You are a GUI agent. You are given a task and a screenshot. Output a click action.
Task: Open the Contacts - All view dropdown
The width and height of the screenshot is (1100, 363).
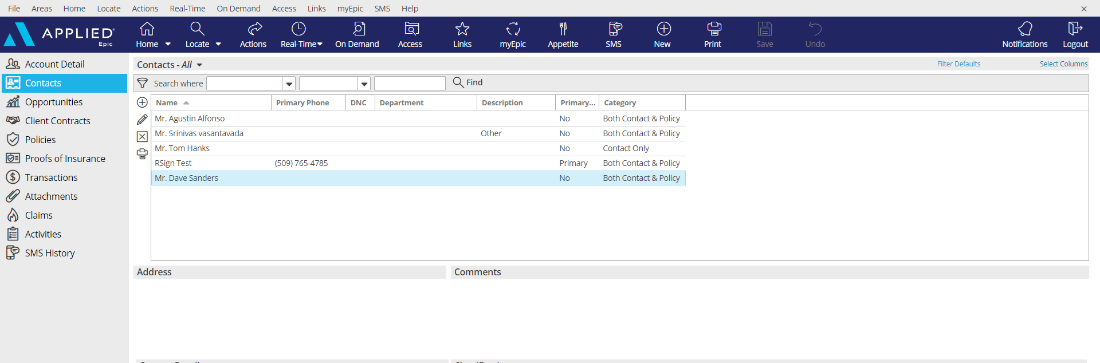pyautogui.click(x=200, y=65)
